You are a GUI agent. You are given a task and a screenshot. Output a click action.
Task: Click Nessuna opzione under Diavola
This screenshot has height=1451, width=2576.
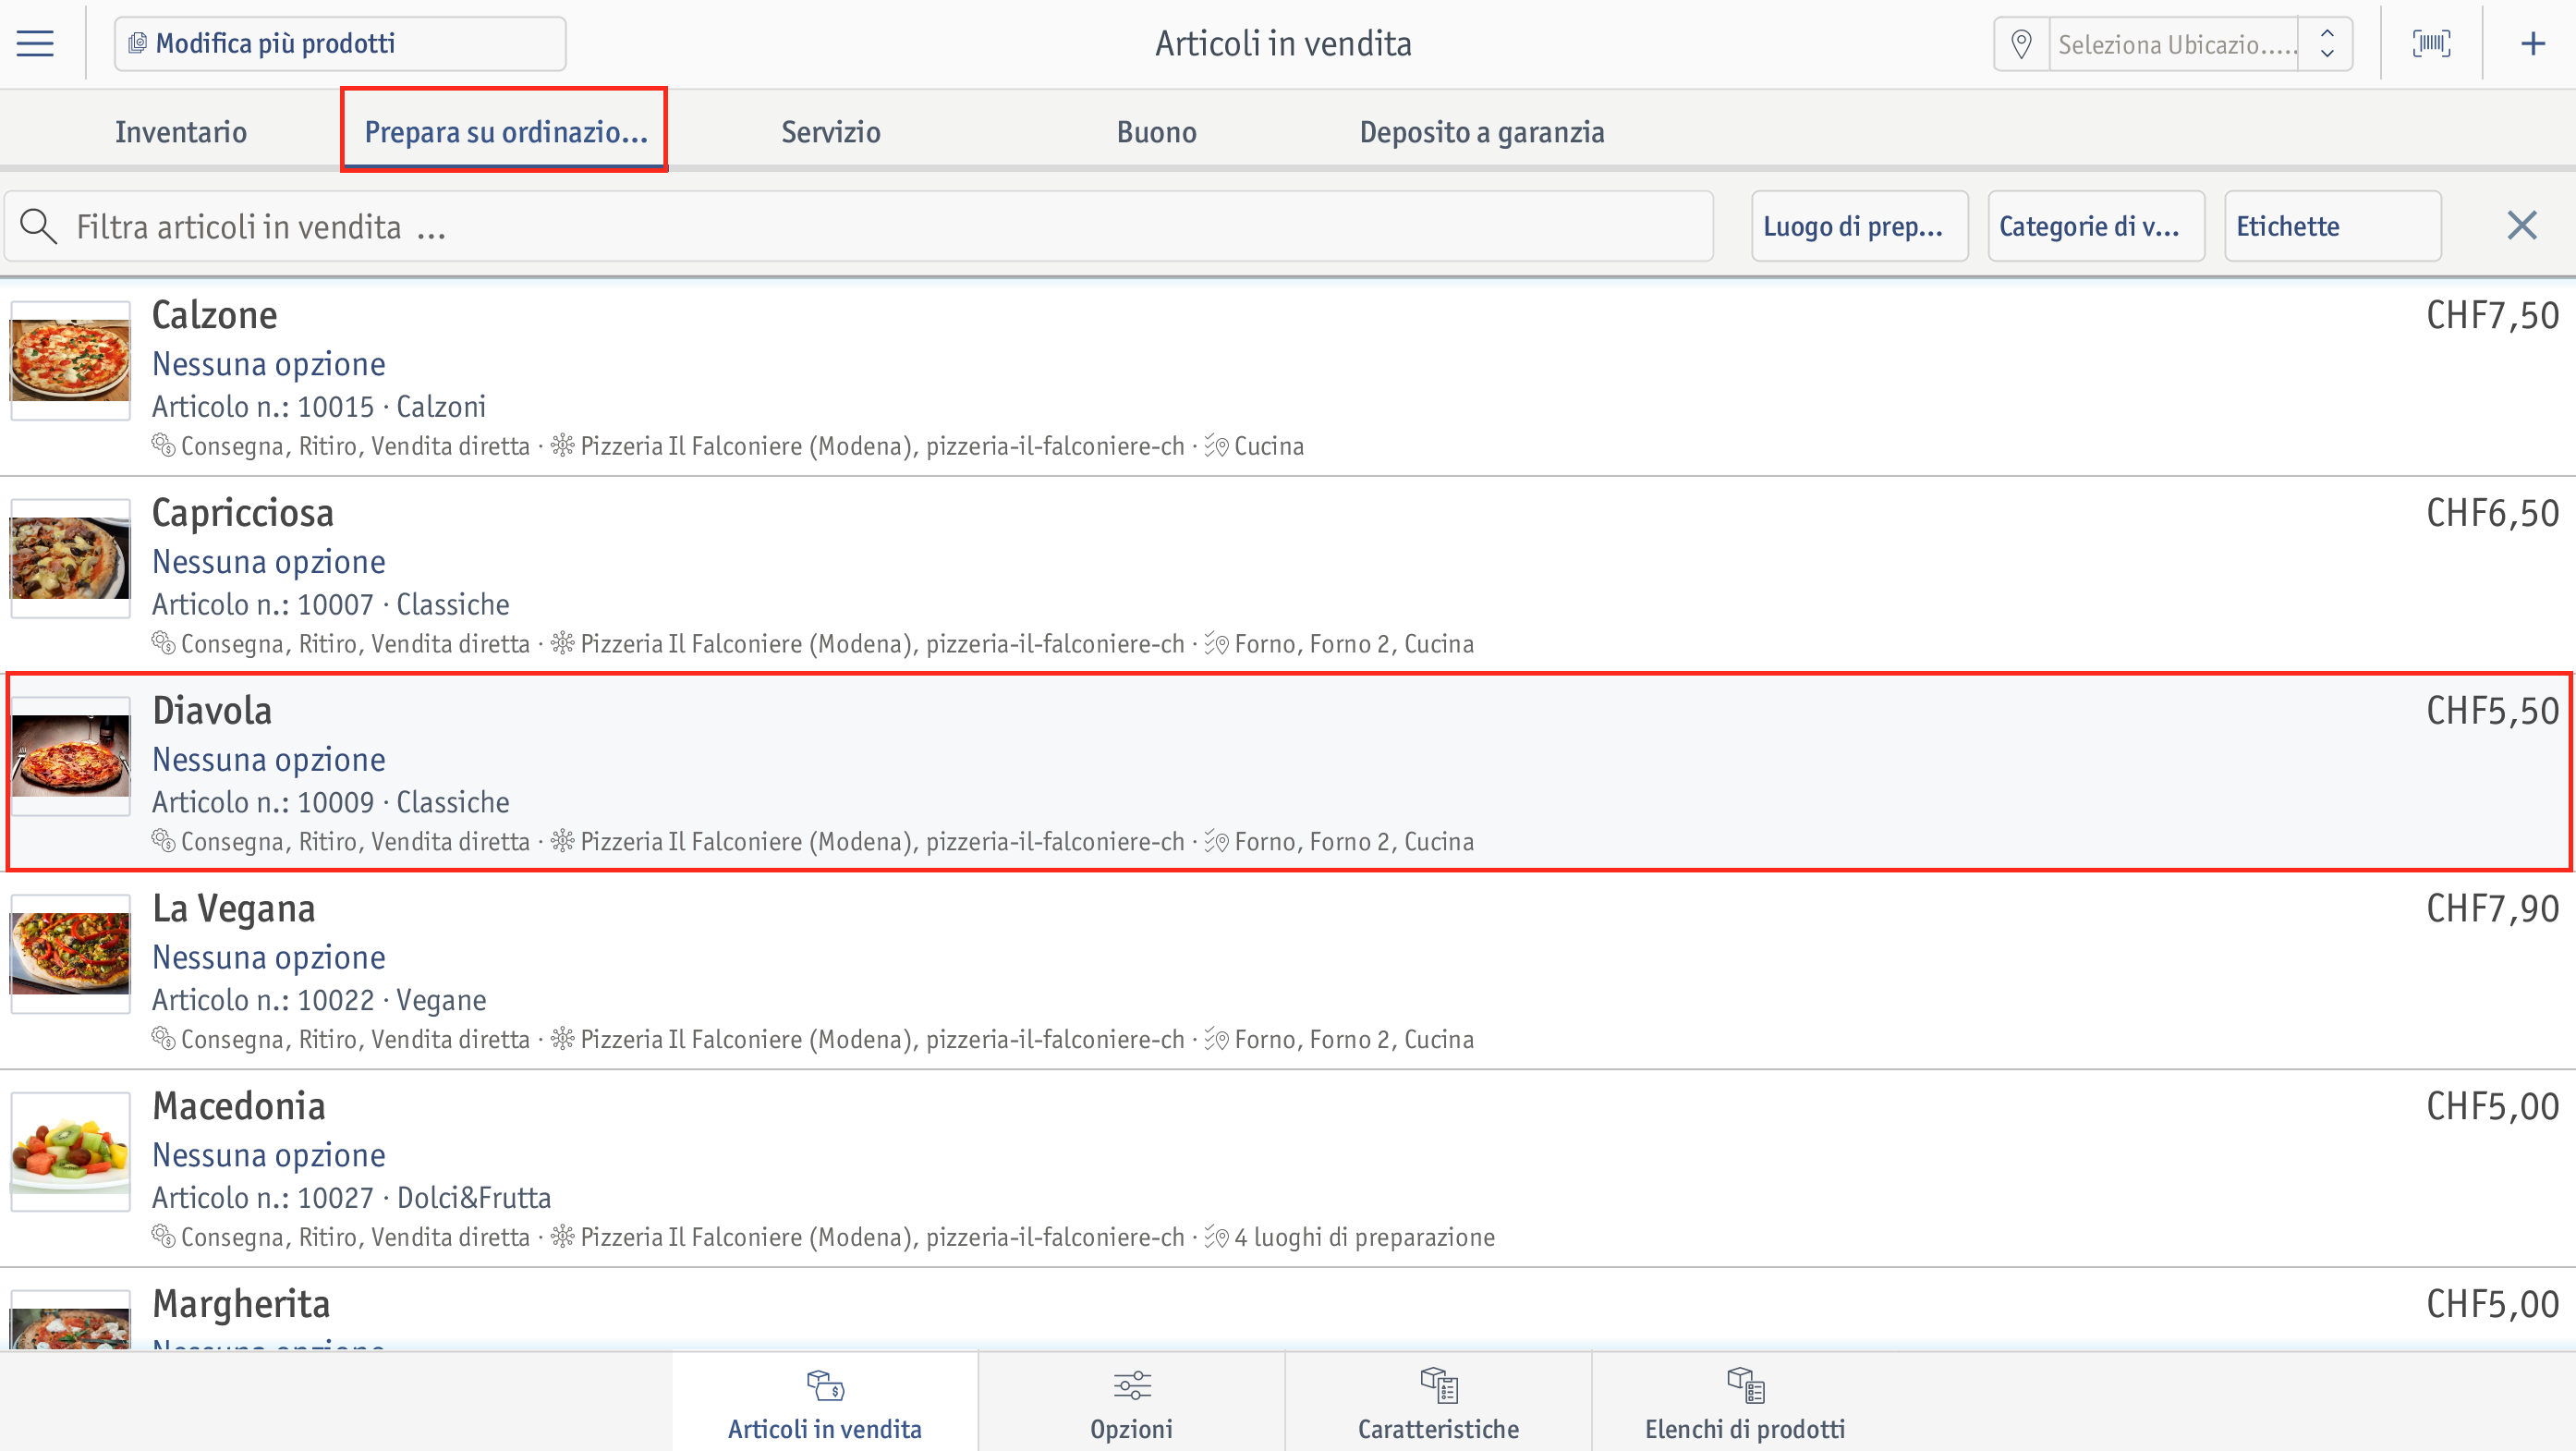pos(268,759)
